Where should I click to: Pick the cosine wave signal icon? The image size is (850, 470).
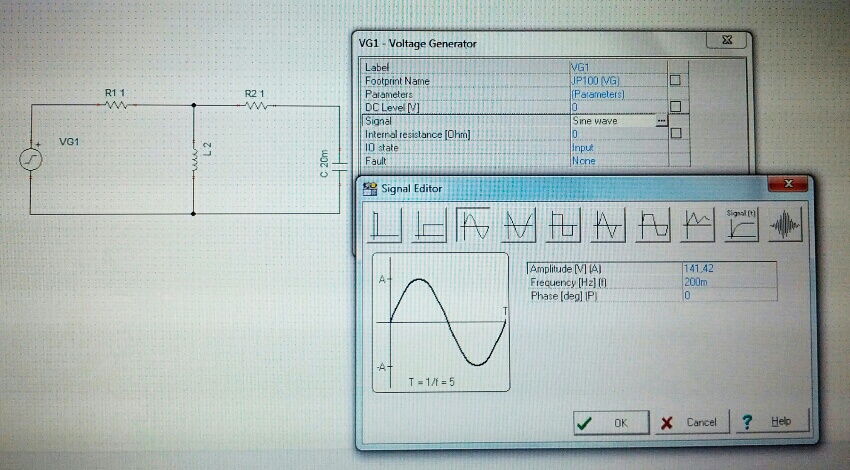pos(519,227)
